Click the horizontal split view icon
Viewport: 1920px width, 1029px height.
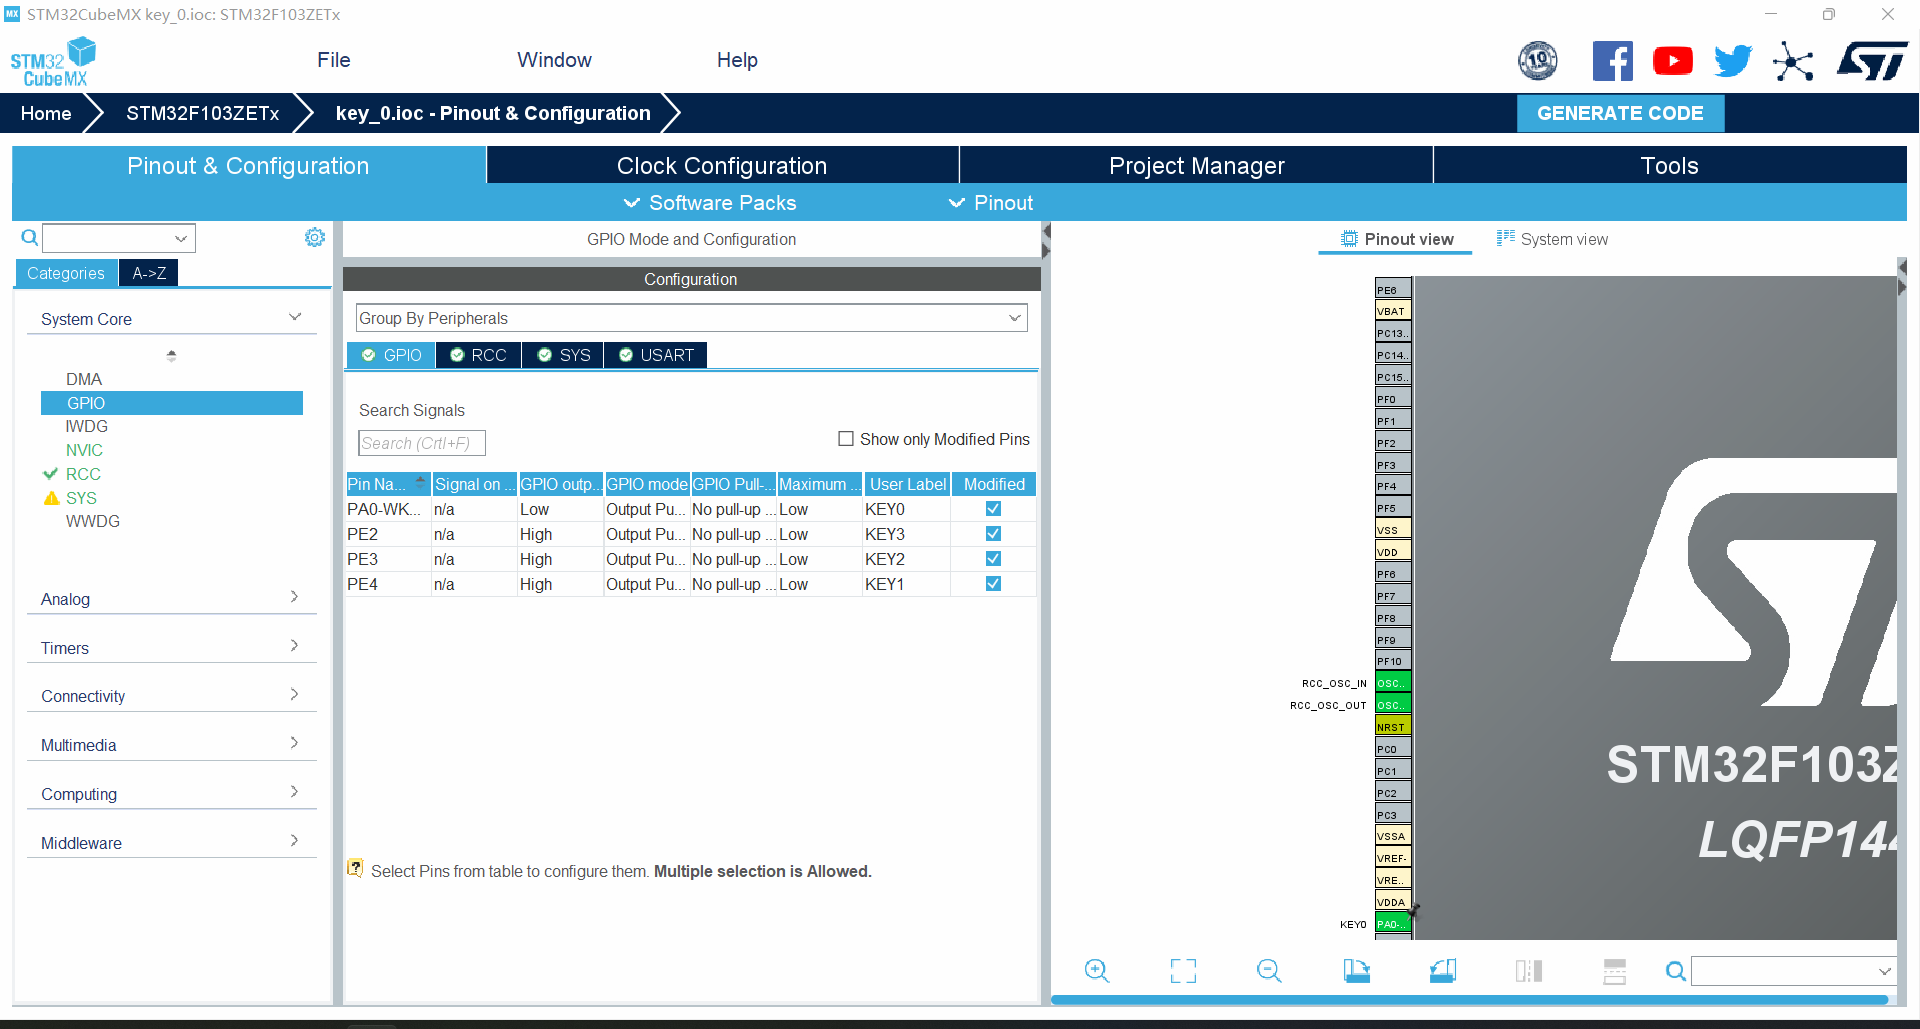click(1615, 971)
